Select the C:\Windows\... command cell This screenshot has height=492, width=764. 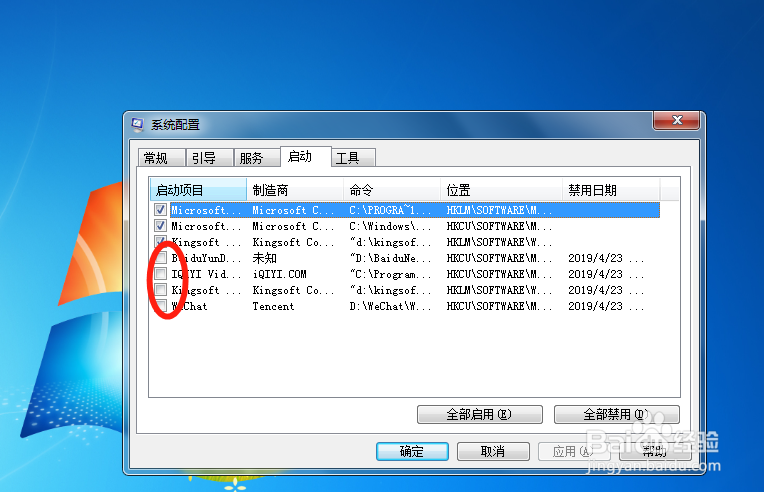tap(390, 226)
